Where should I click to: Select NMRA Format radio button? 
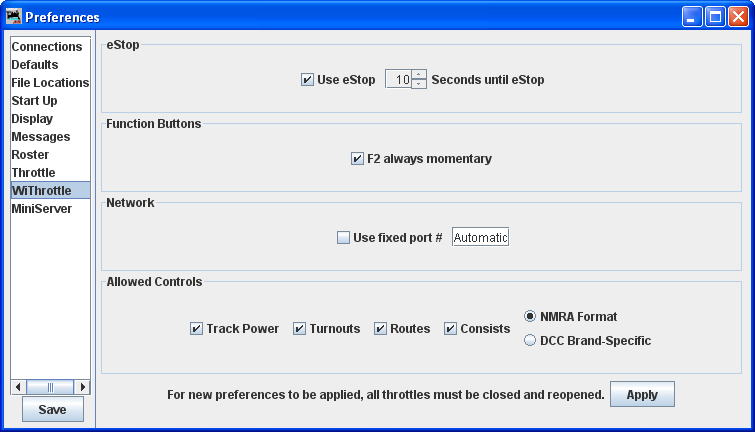[531, 317]
